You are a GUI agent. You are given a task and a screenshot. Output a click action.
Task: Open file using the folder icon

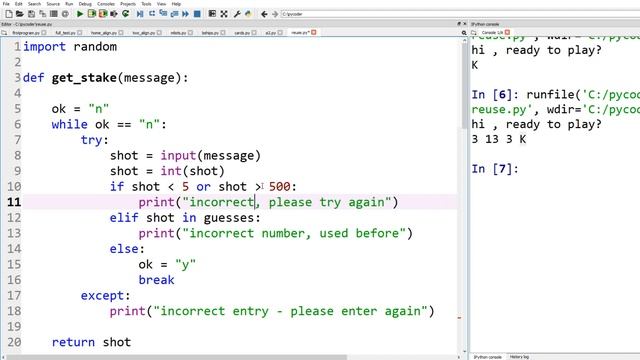click(x=20, y=14)
